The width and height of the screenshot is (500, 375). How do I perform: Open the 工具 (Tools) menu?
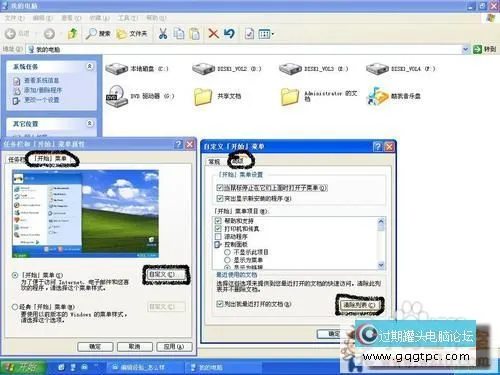click(128, 18)
